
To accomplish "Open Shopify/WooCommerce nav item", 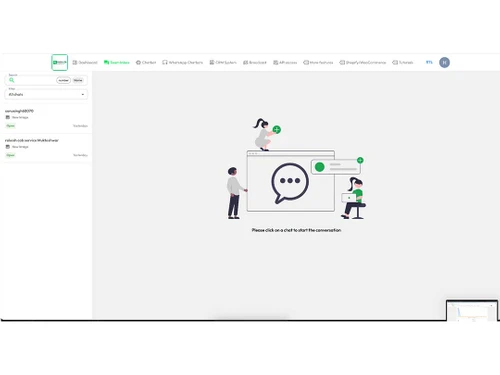I will [x=363, y=62].
